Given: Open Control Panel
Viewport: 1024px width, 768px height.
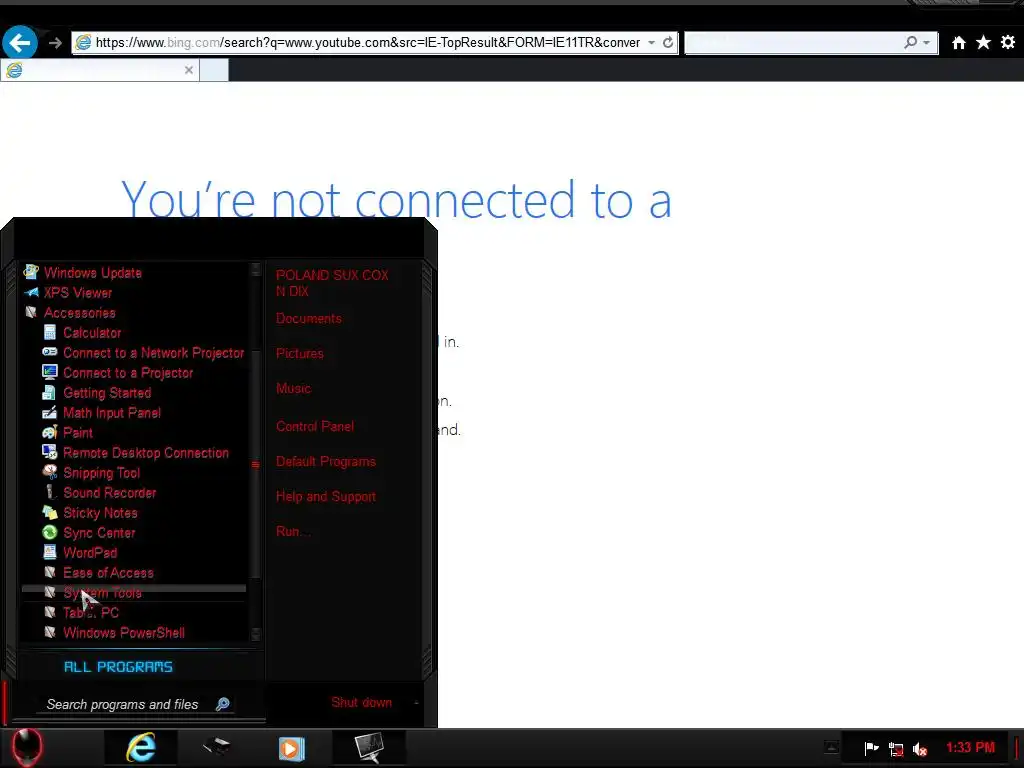Looking at the screenshot, I should click(315, 426).
